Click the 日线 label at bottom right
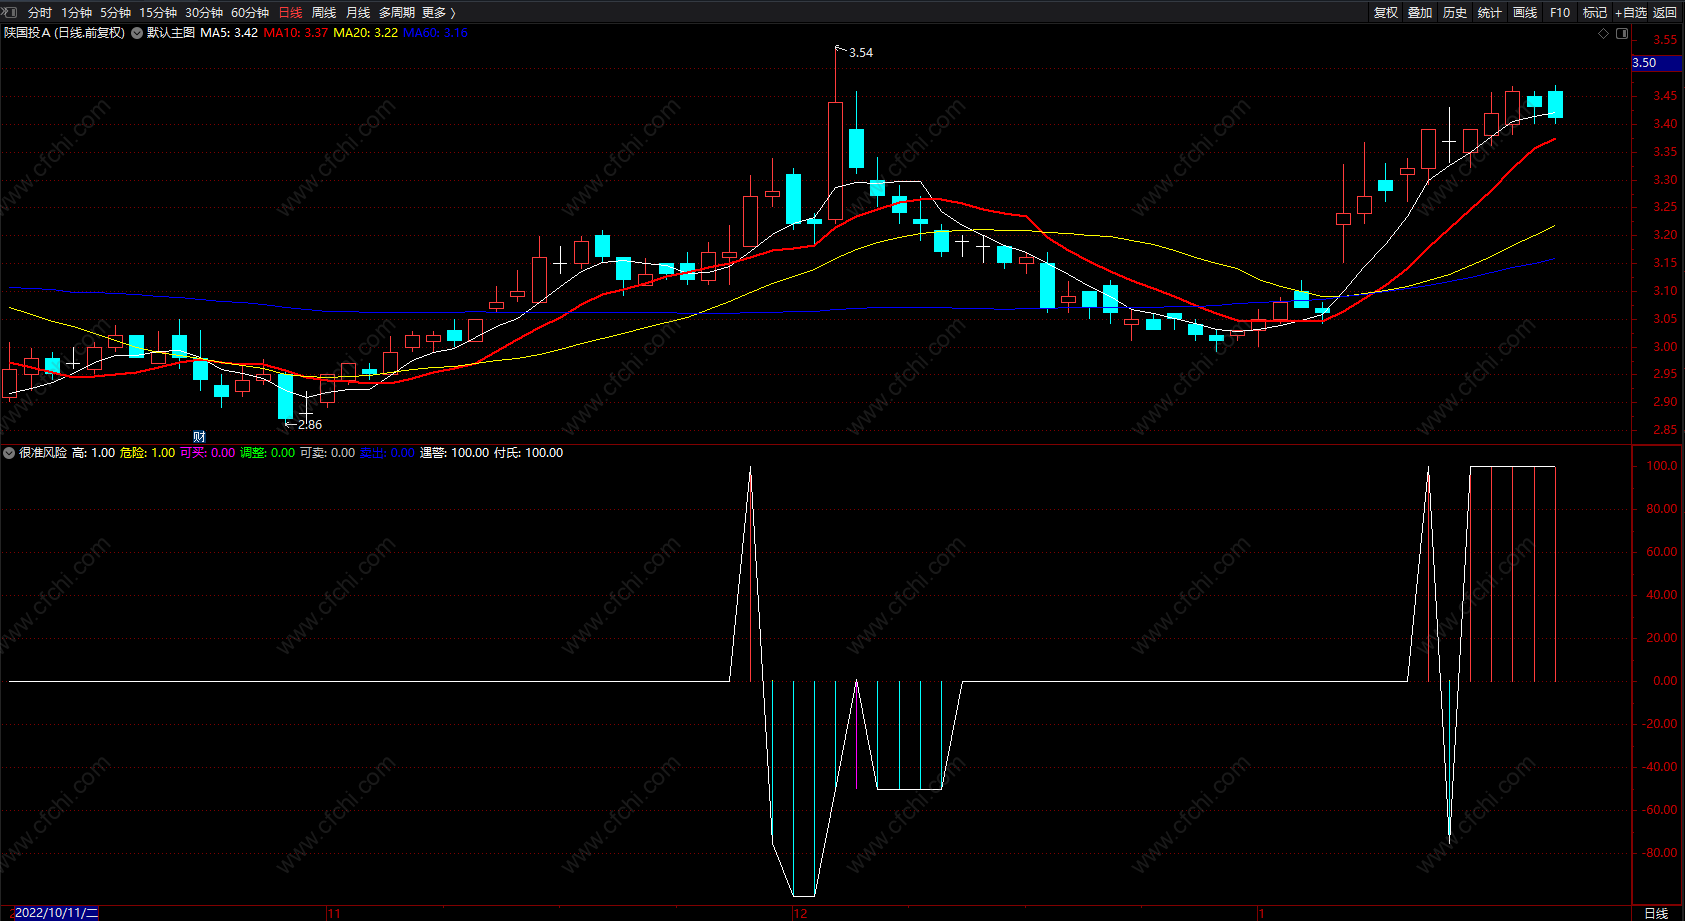This screenshot has width=1685, height=921. (x=1656, y=913)
